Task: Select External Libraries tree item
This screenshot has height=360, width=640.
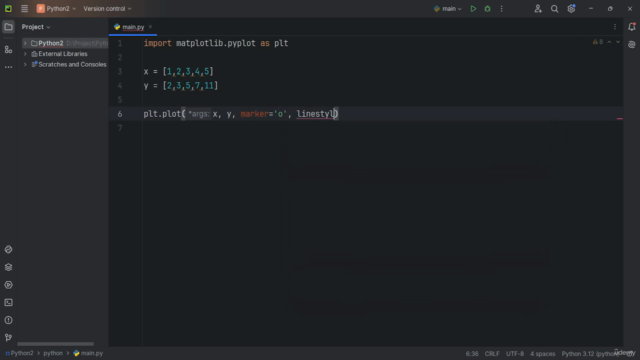Action: click(63, 54)
